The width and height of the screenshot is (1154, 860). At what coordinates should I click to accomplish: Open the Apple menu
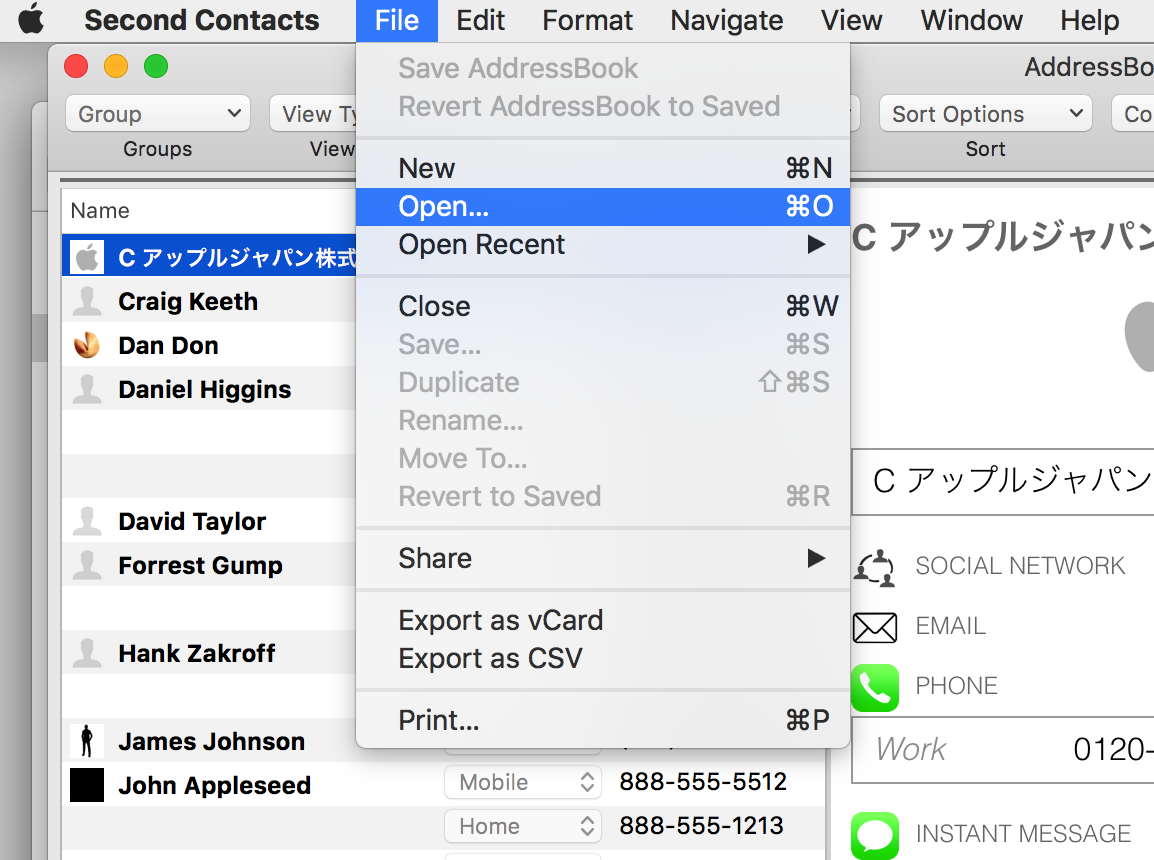[x=31, y=20]
